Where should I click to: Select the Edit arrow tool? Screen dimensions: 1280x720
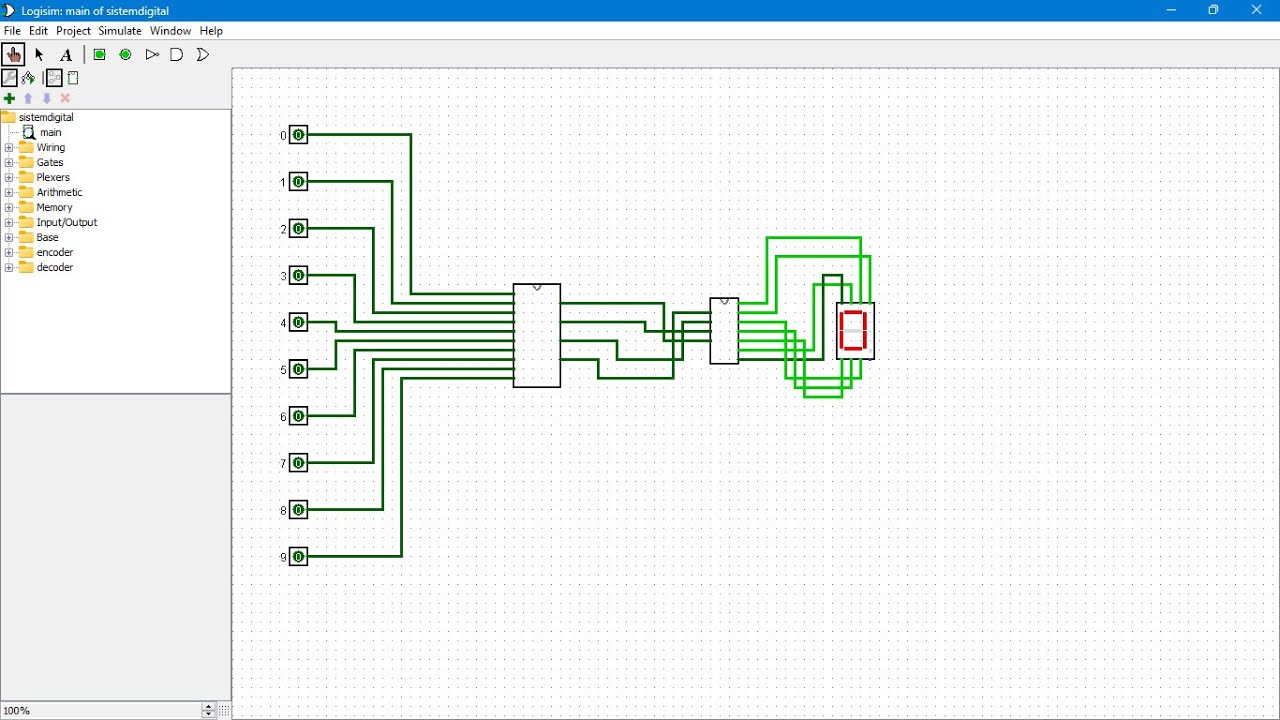pyautogui.click(x=39, y=55)
